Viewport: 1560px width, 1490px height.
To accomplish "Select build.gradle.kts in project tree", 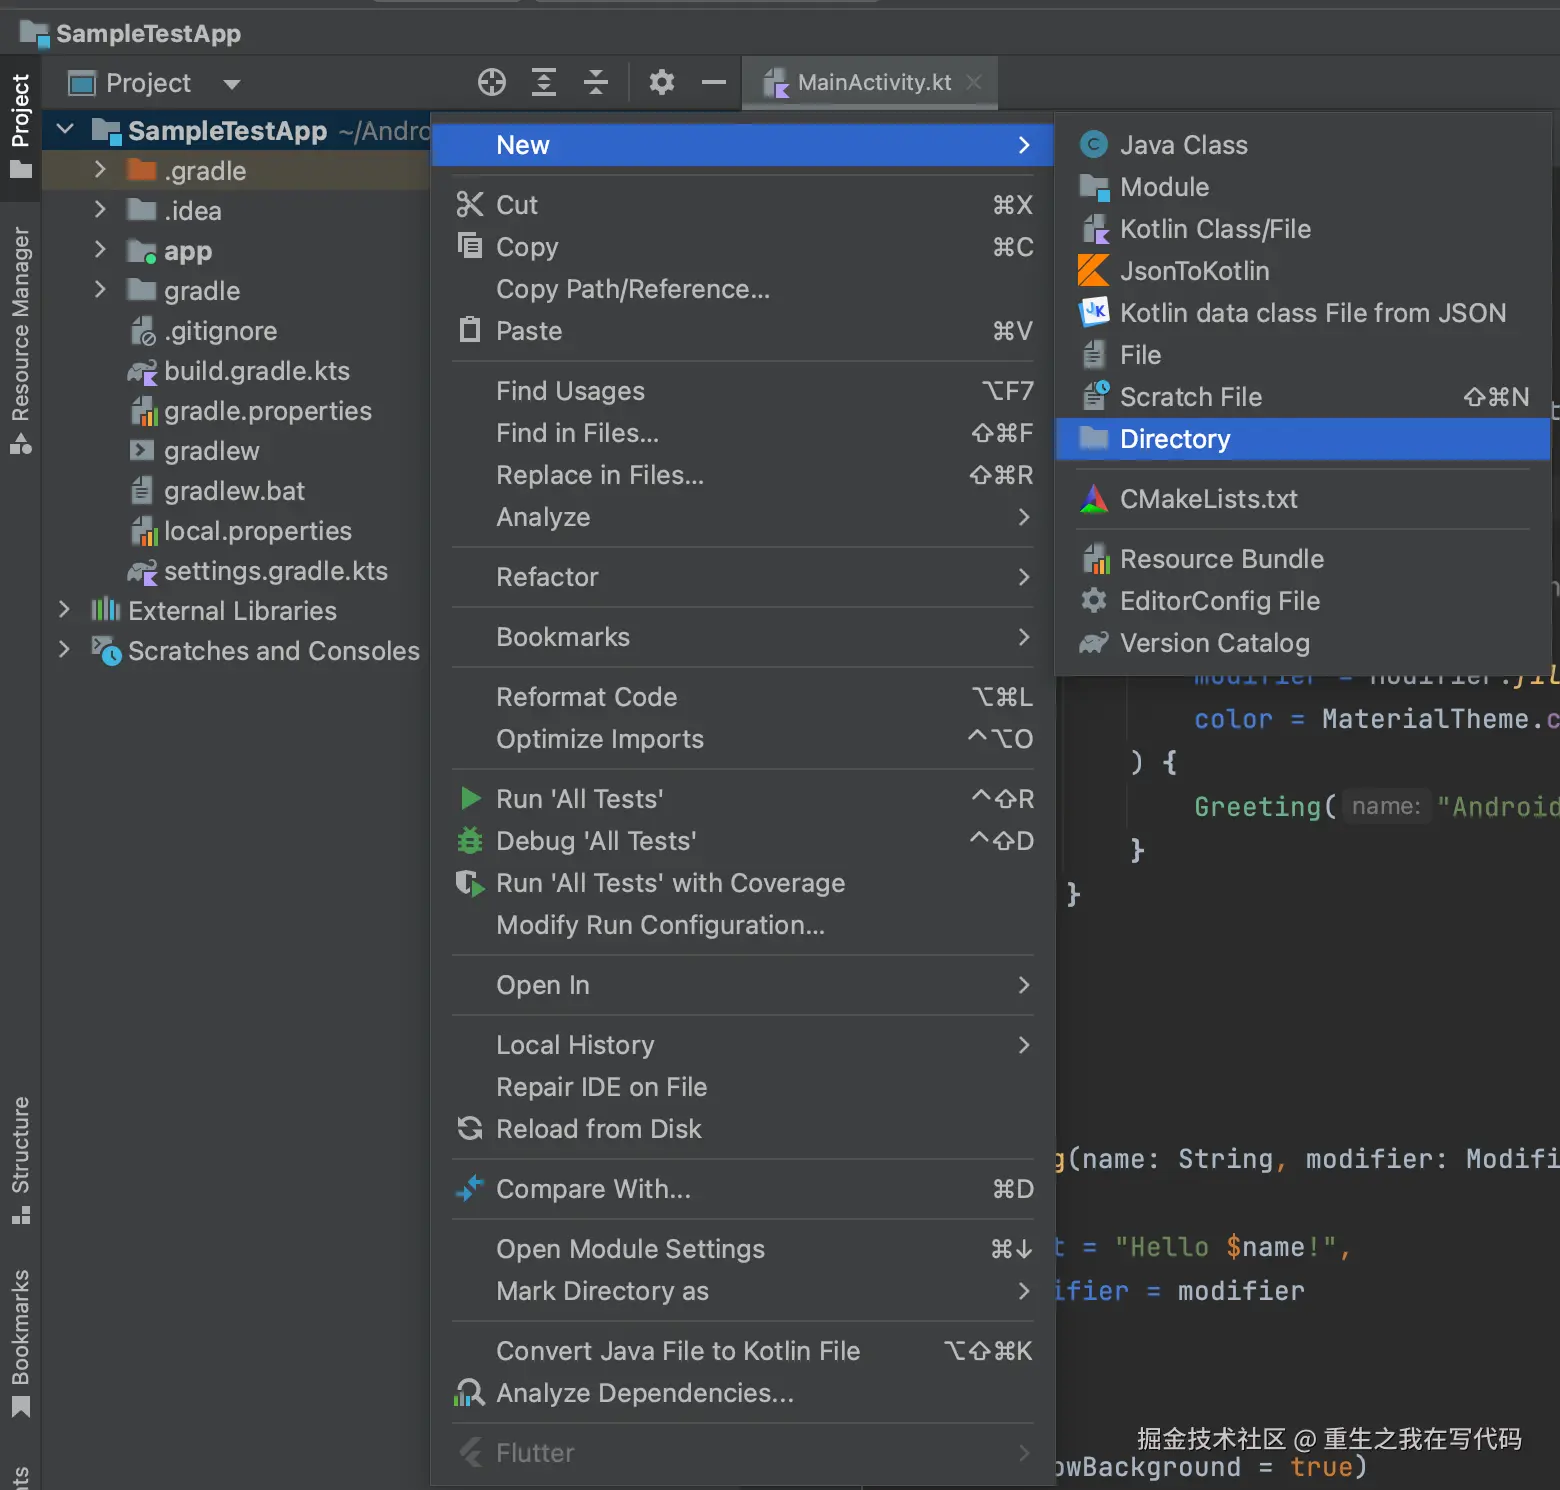I will point(256,371).
